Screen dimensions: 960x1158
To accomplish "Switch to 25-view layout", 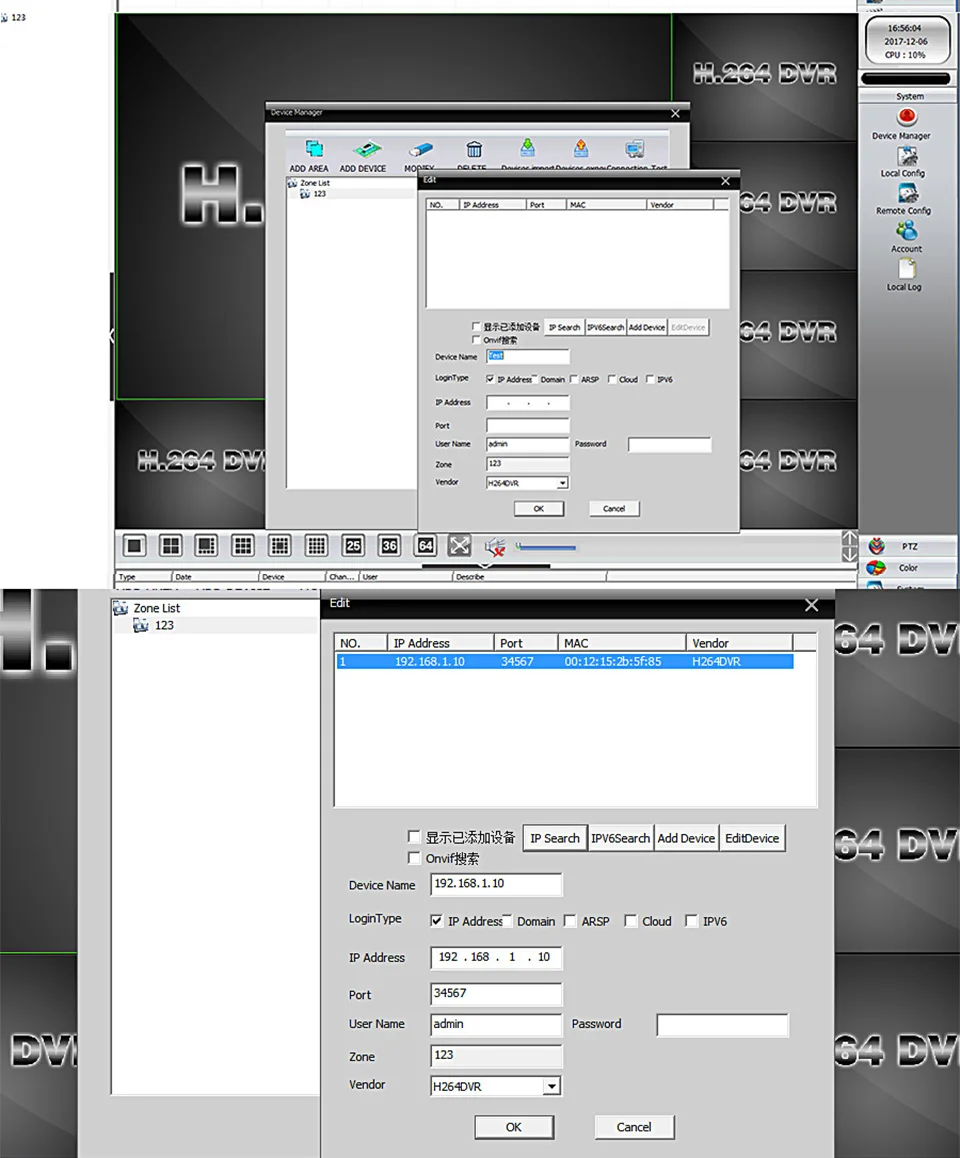I will point(353,546).
